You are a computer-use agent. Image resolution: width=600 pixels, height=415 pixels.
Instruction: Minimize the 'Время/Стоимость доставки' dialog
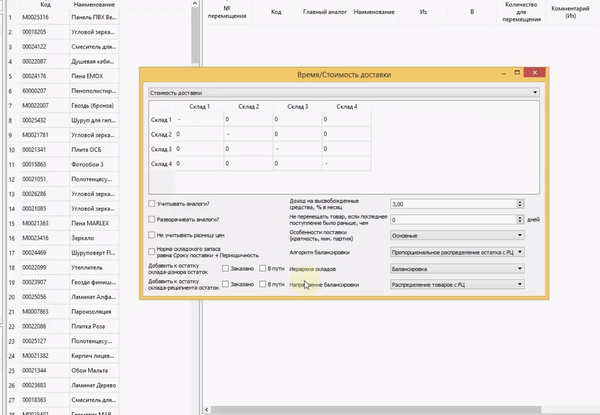coord(504,72)
